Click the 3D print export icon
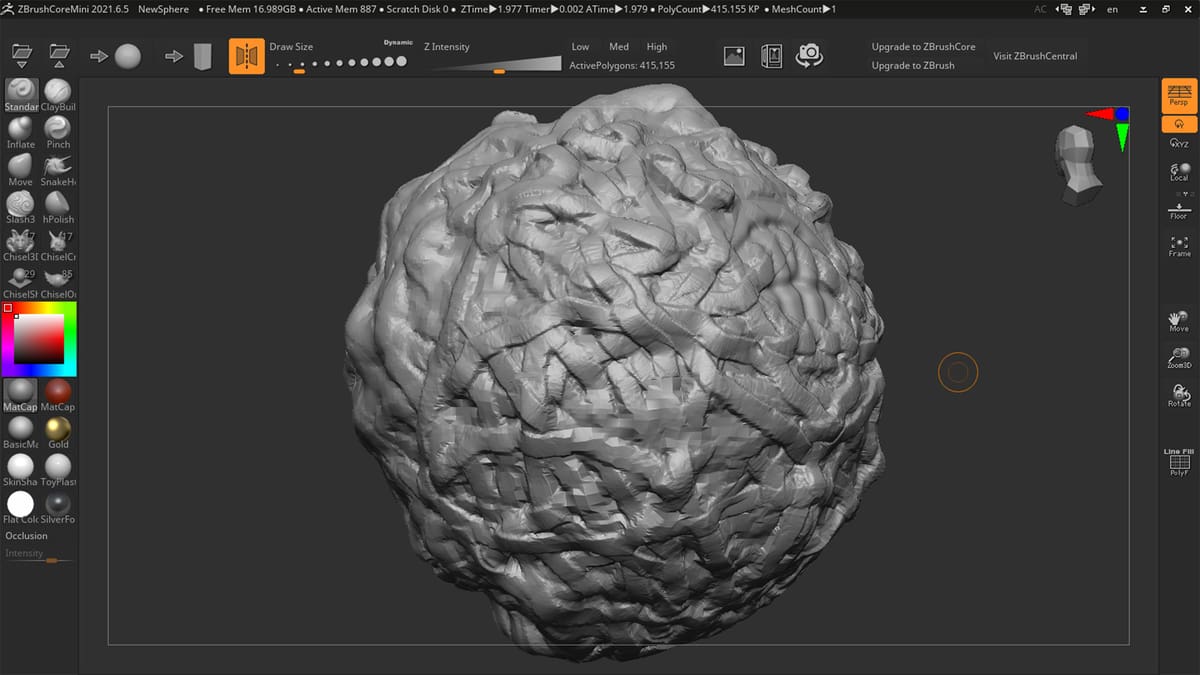The height and width of the screenshot is (675, 1200). [771, 56]
